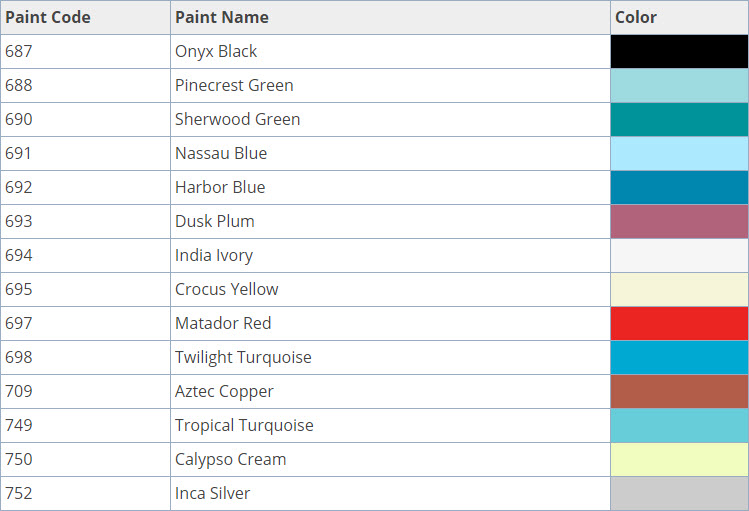This screenshot has height=511, width=749.
Task: Select the paint code 687 cell
Action: (x=18, y=52)
